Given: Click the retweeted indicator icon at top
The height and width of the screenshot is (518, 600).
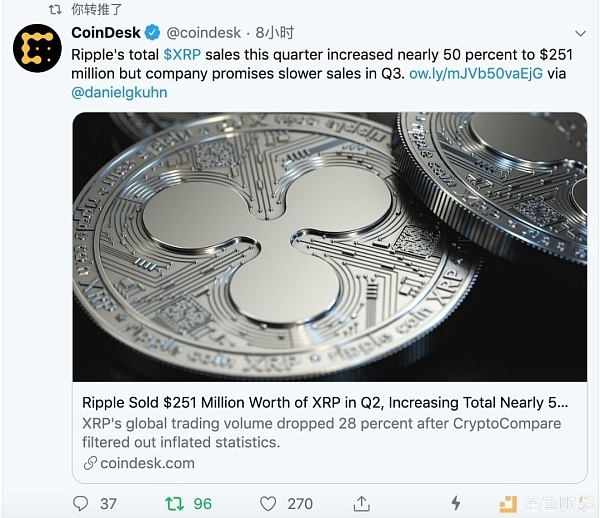Looking at the screenshot, I should [55, 10].
